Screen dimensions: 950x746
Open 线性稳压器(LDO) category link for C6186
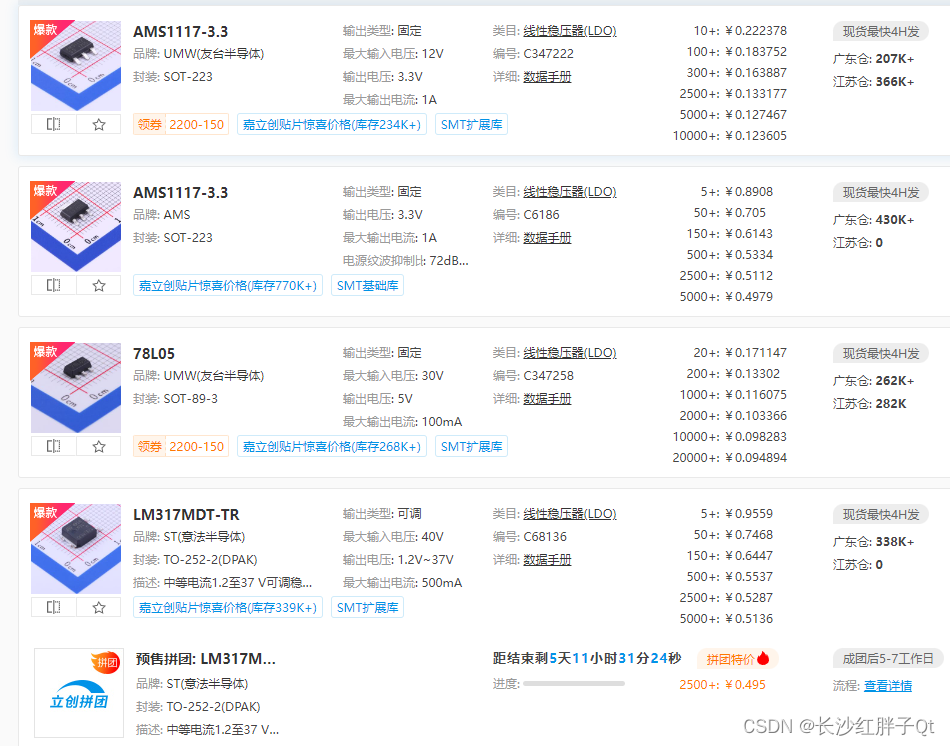point(570,192)
